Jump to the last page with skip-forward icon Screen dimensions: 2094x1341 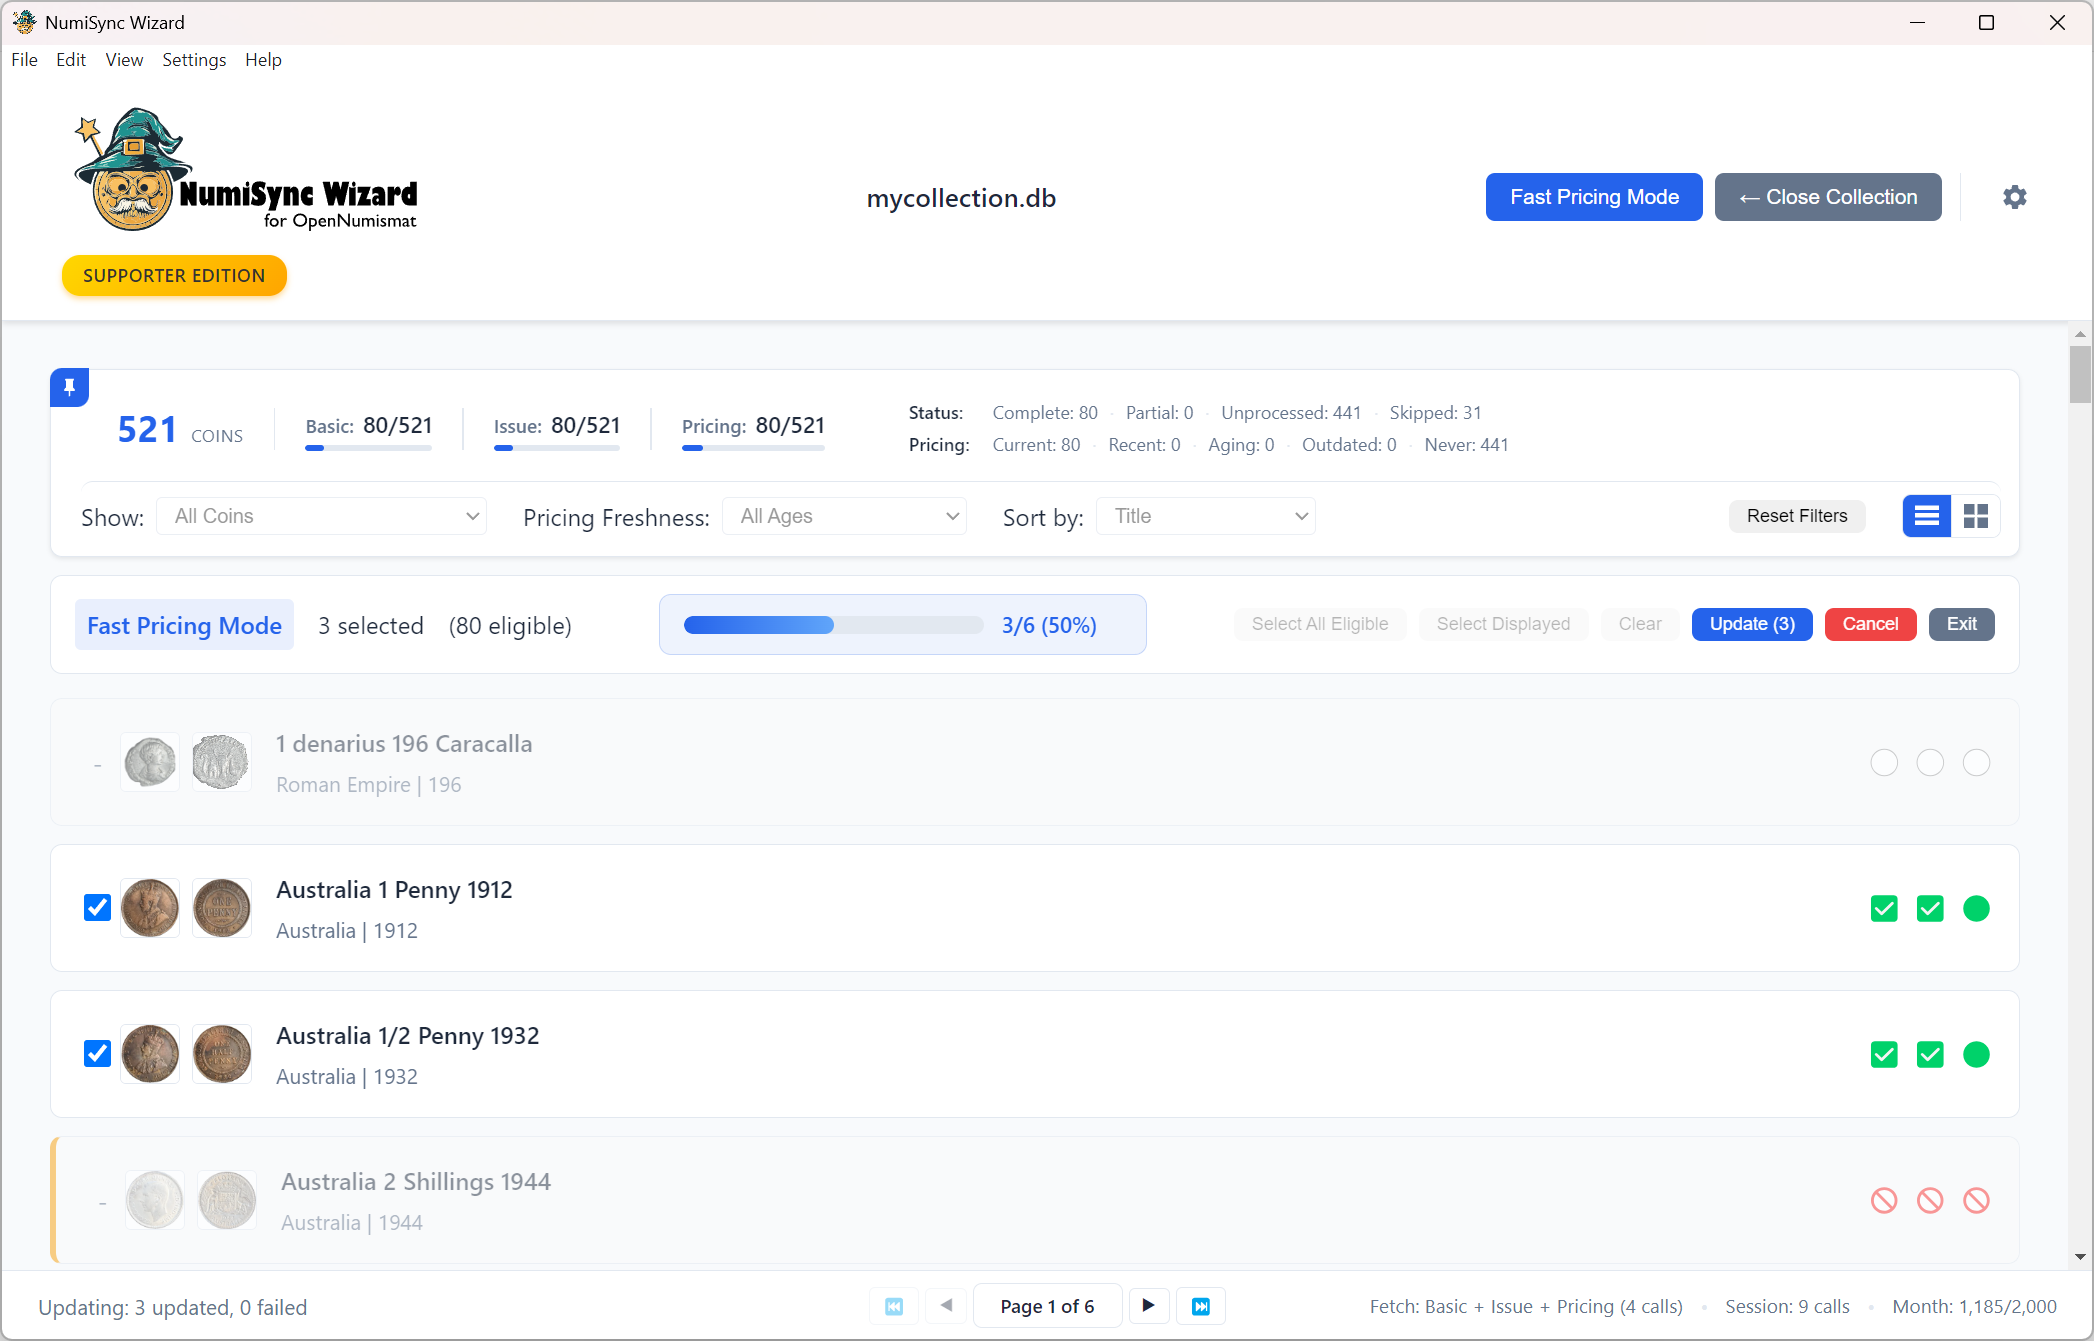coord(1201,1306)
